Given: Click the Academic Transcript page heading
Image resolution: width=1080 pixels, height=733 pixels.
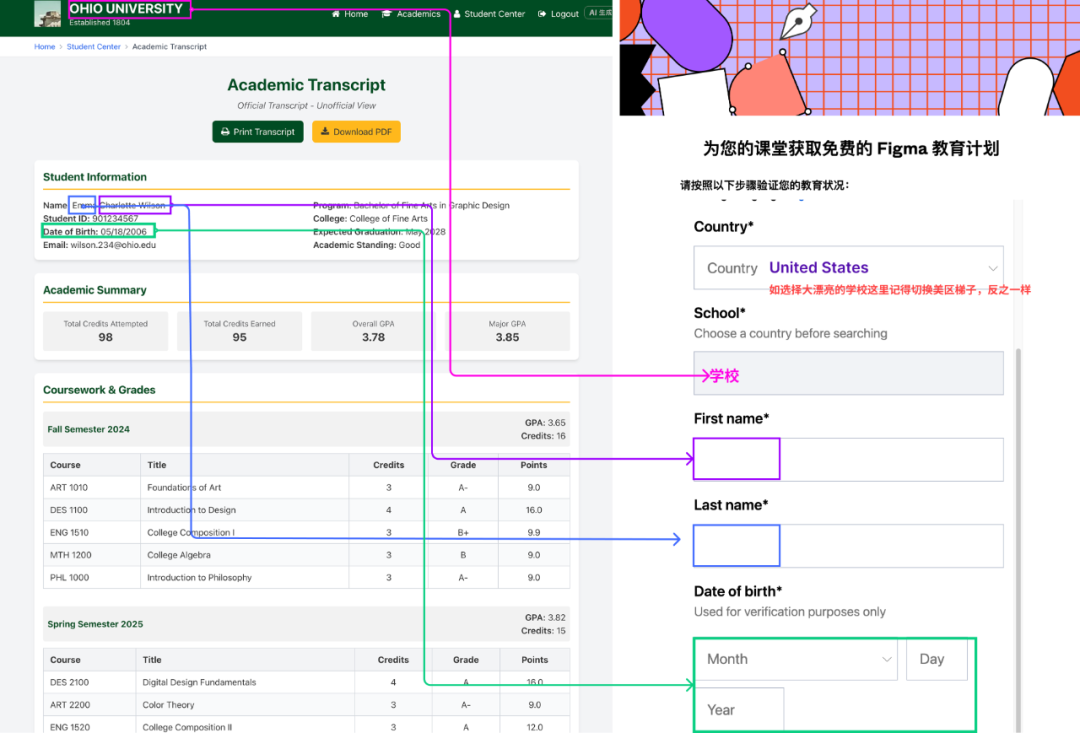Looking at the screenshot, I should point(307,85).
